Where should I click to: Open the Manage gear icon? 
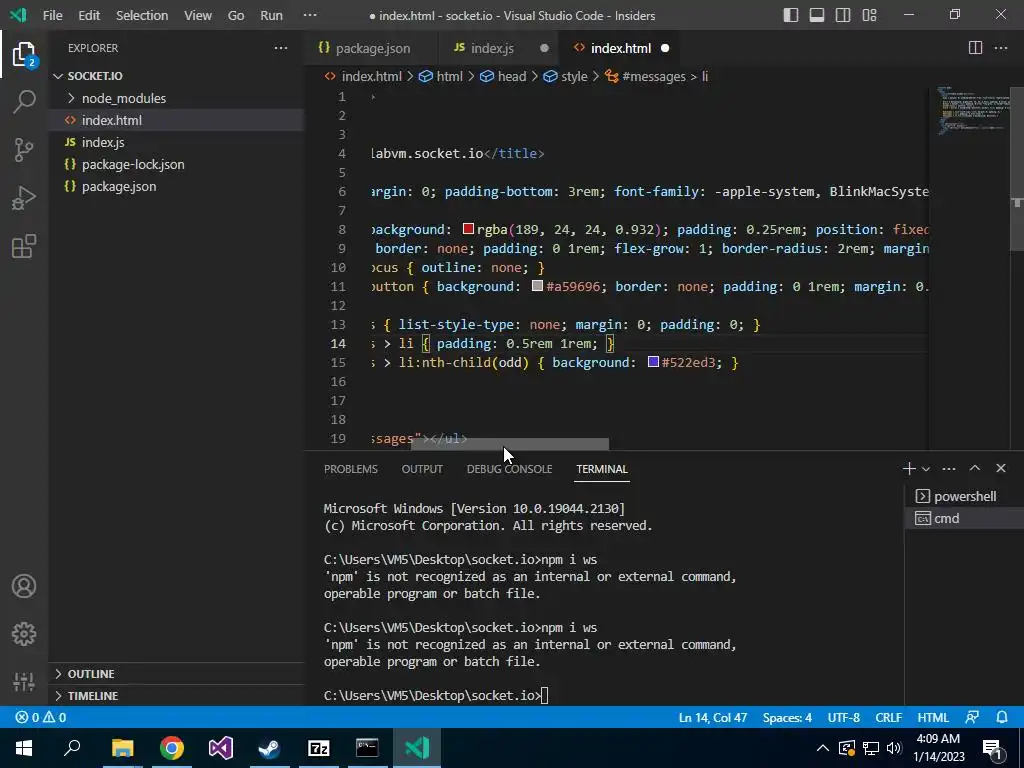(24, 633)
